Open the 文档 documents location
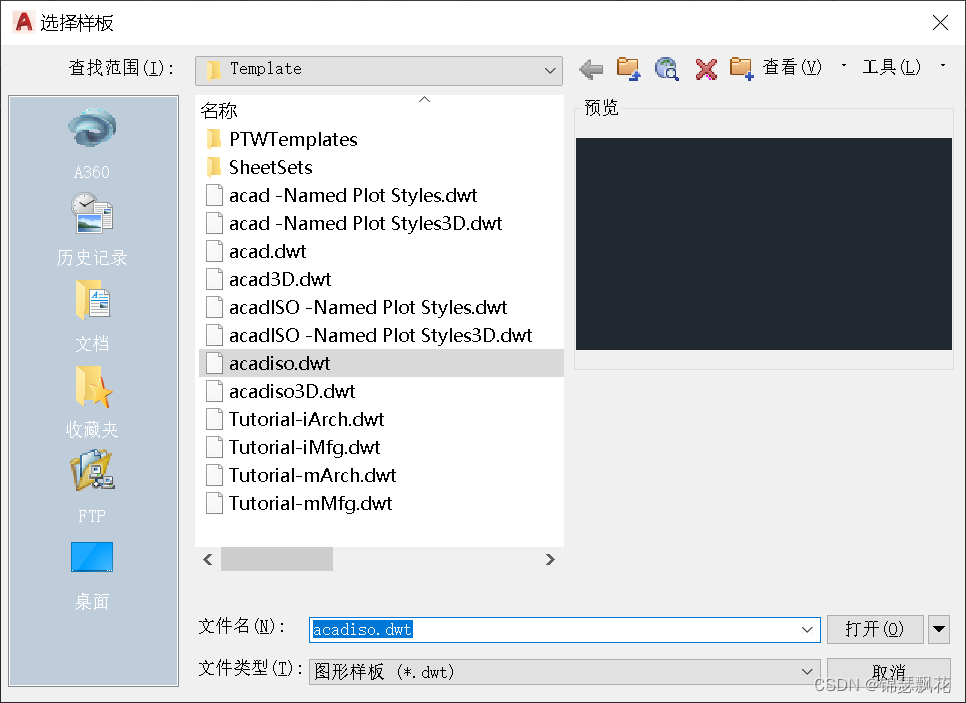 pos(92,315)
